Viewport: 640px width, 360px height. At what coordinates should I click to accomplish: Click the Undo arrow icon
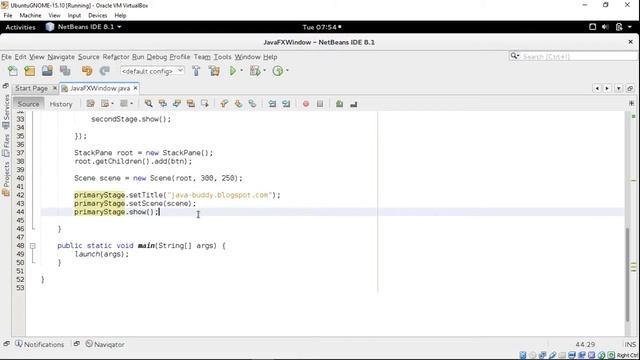(87, 71)
